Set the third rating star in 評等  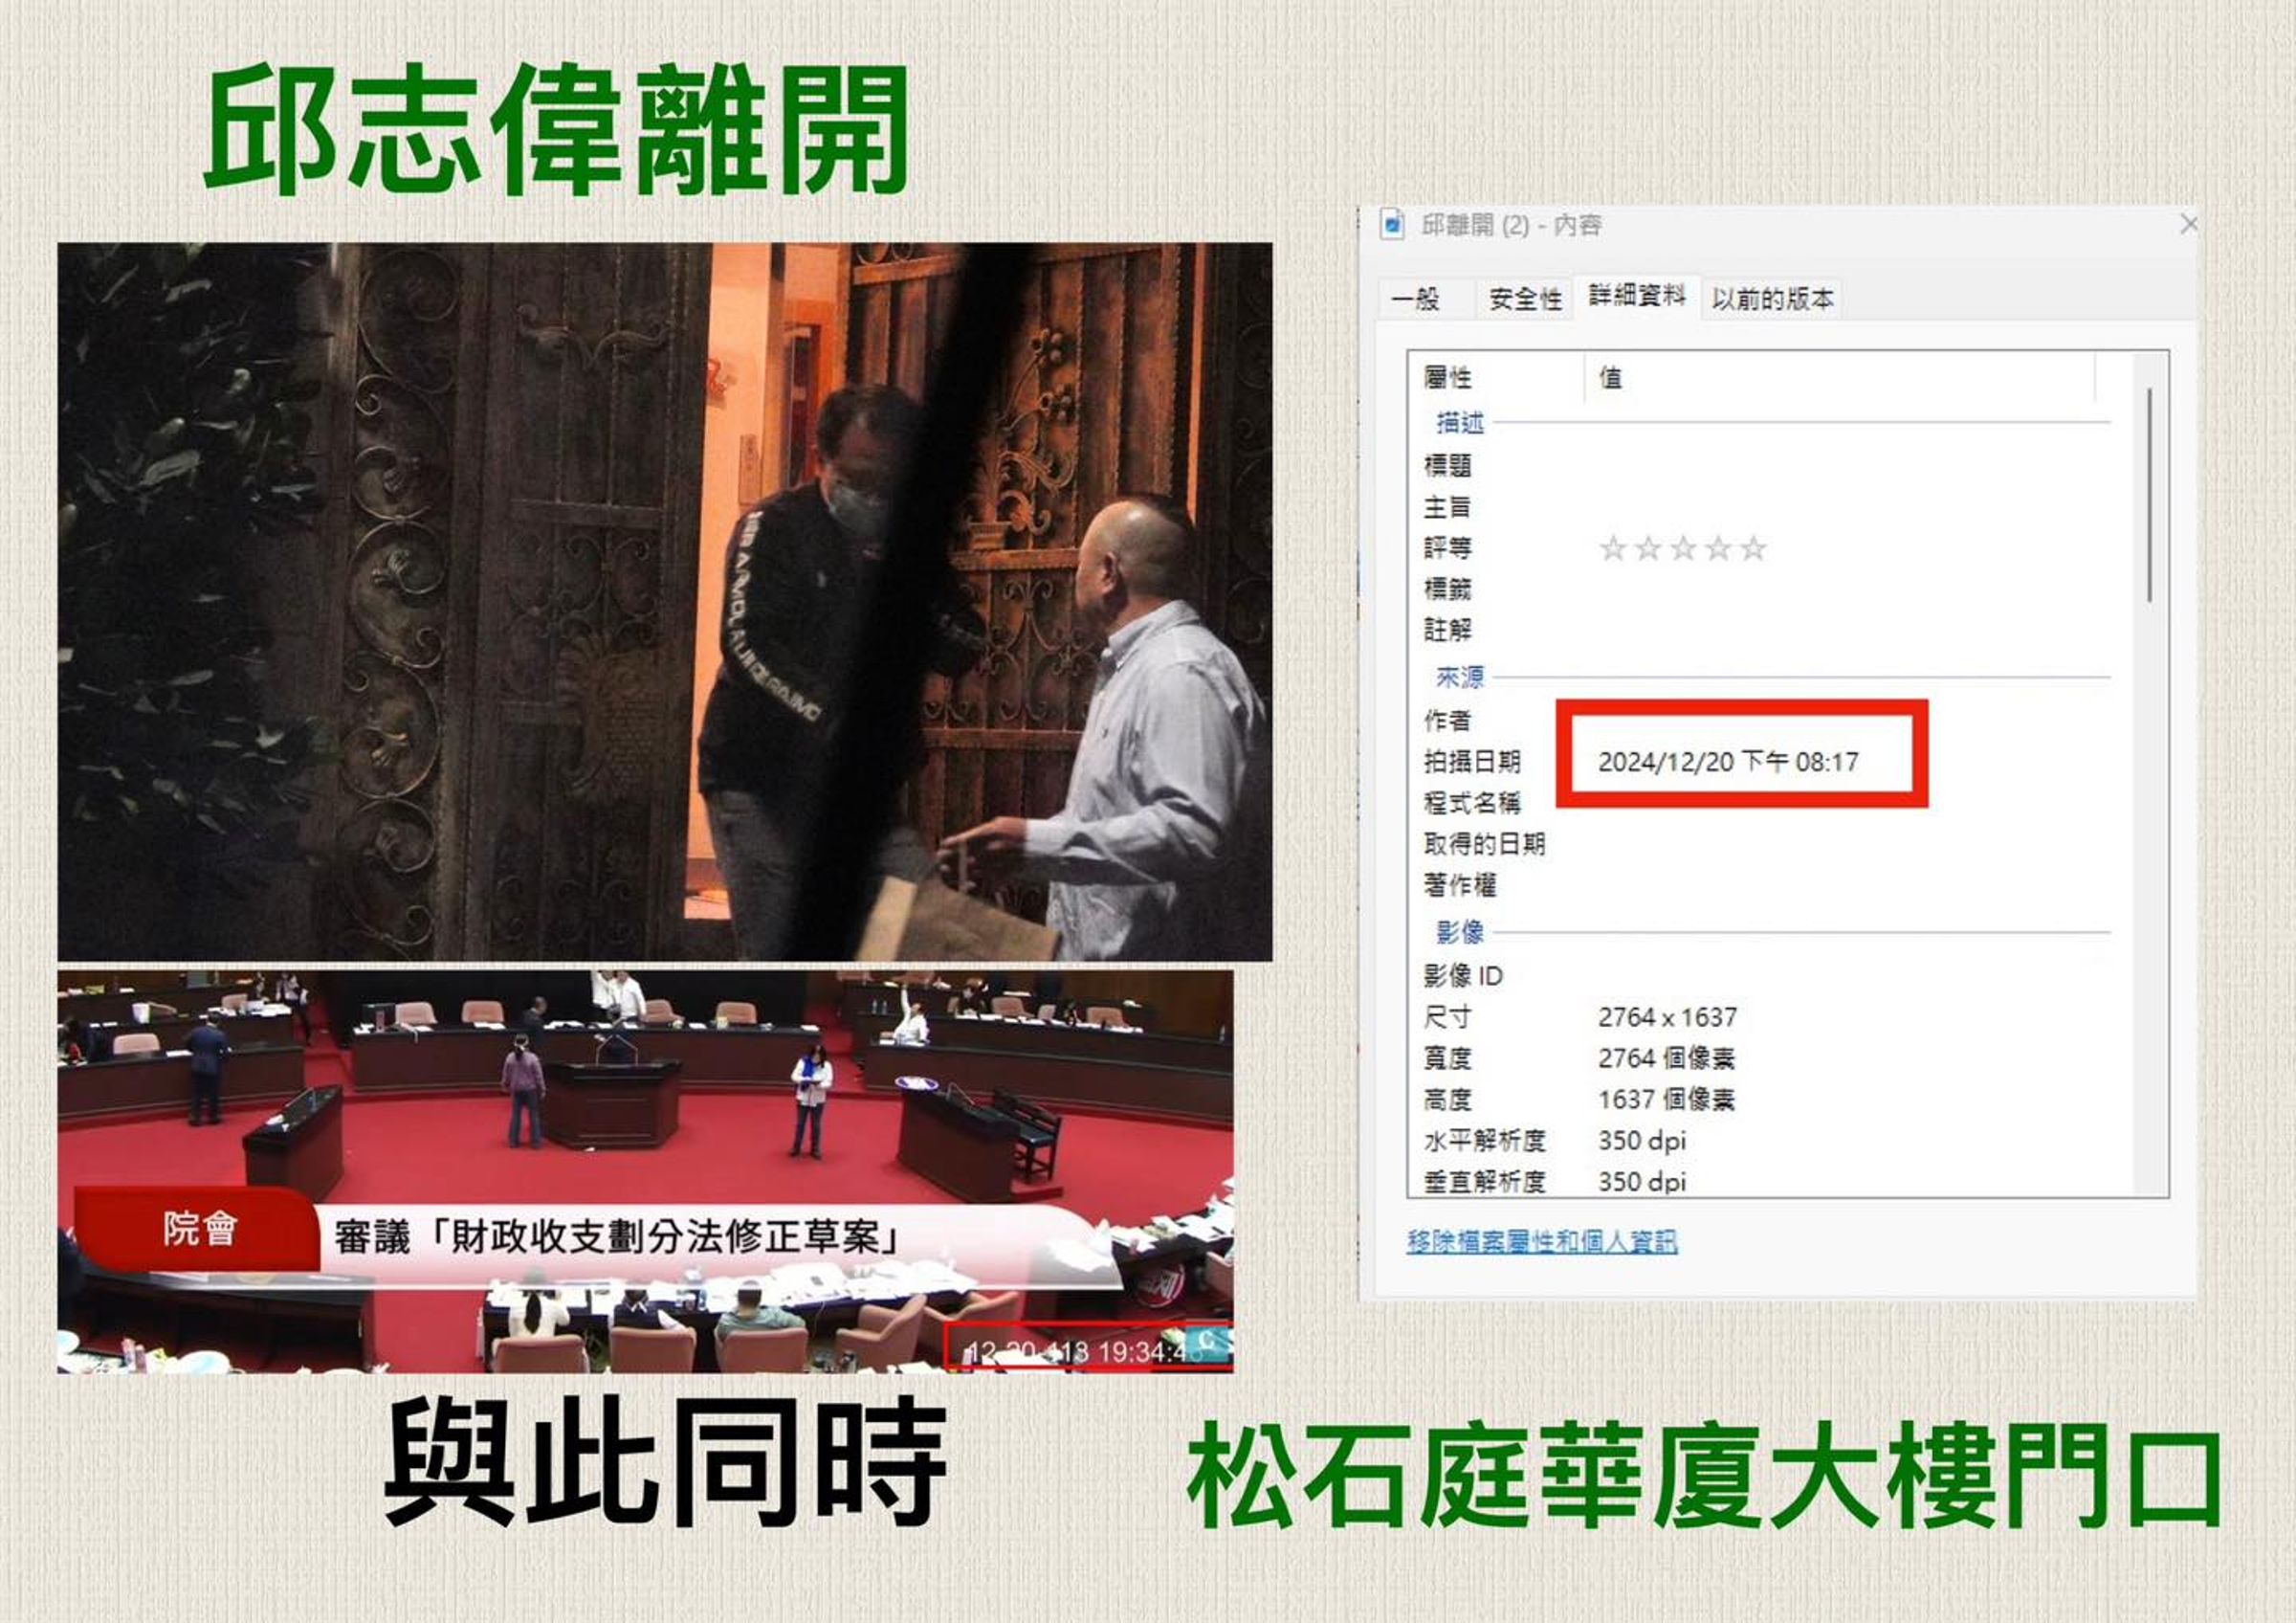coord(1683,548)
